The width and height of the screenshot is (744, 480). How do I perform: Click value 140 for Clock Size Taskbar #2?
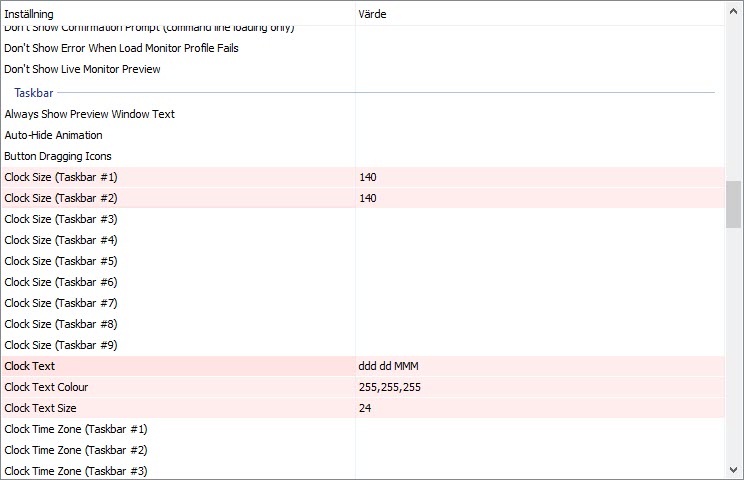point(367,198)
